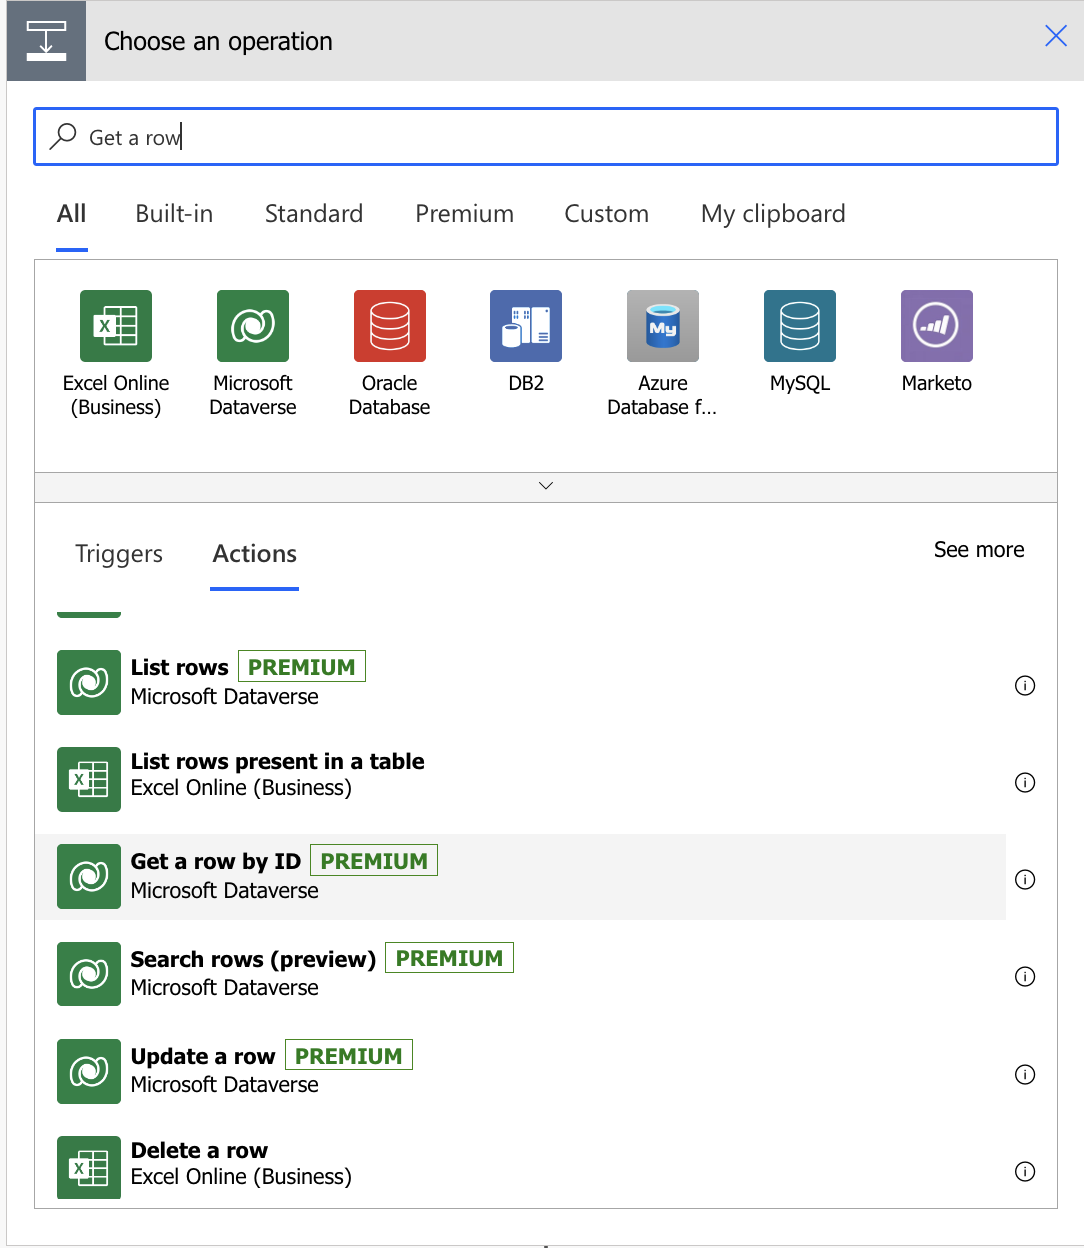The width and height of the screenshot is (1084, 1248).
Task: Switch to the Built-in tab
Action: (174, 213)
